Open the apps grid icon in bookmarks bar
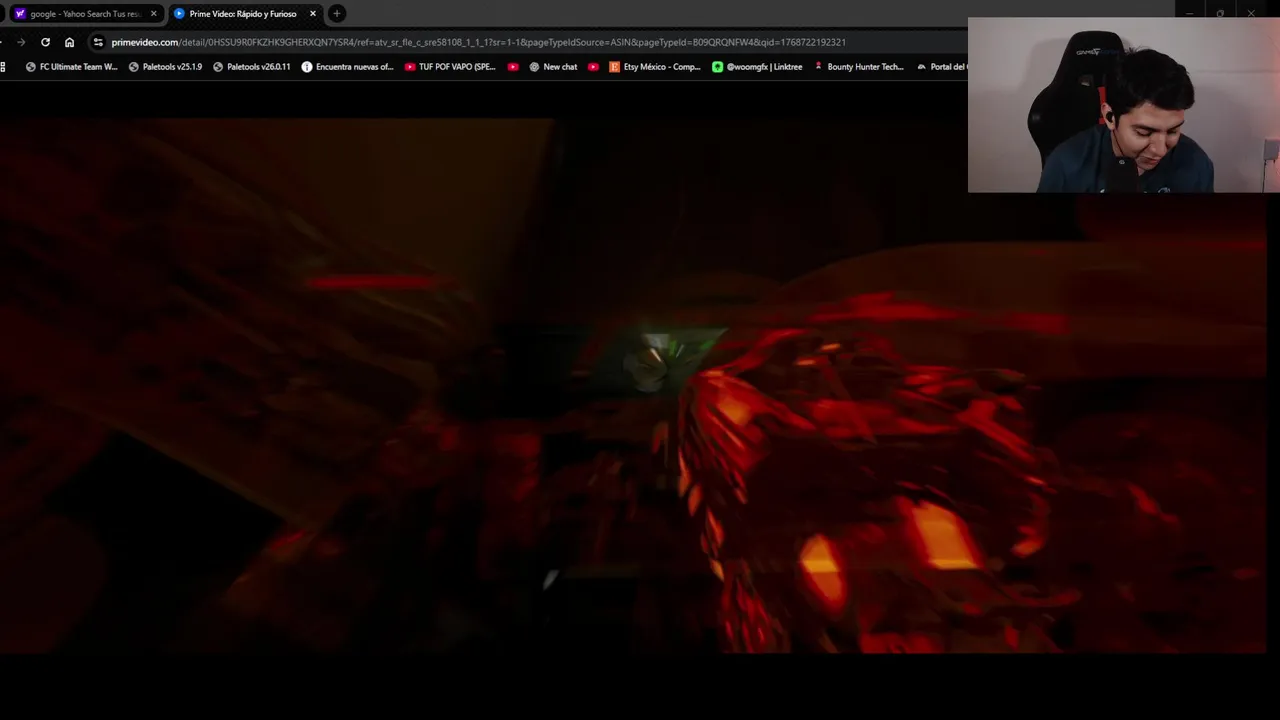 pyautogui.click(x=4, y=67)
